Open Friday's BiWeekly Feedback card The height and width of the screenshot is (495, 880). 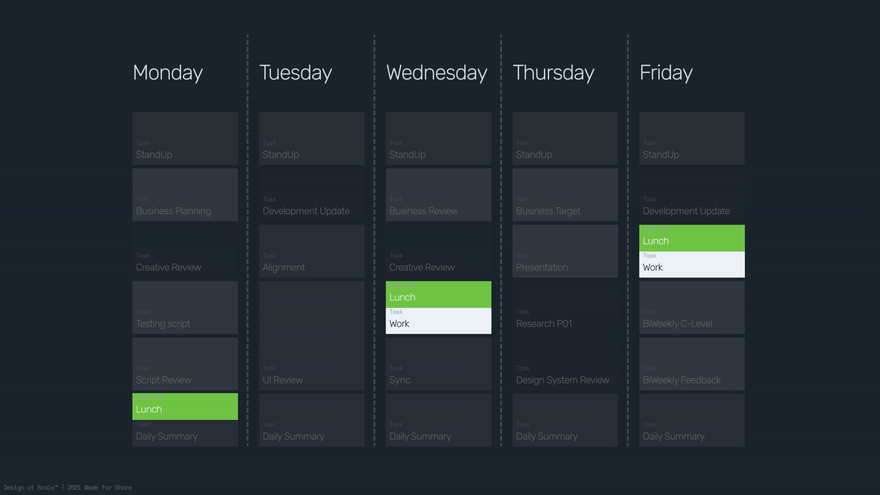point(692,364)
